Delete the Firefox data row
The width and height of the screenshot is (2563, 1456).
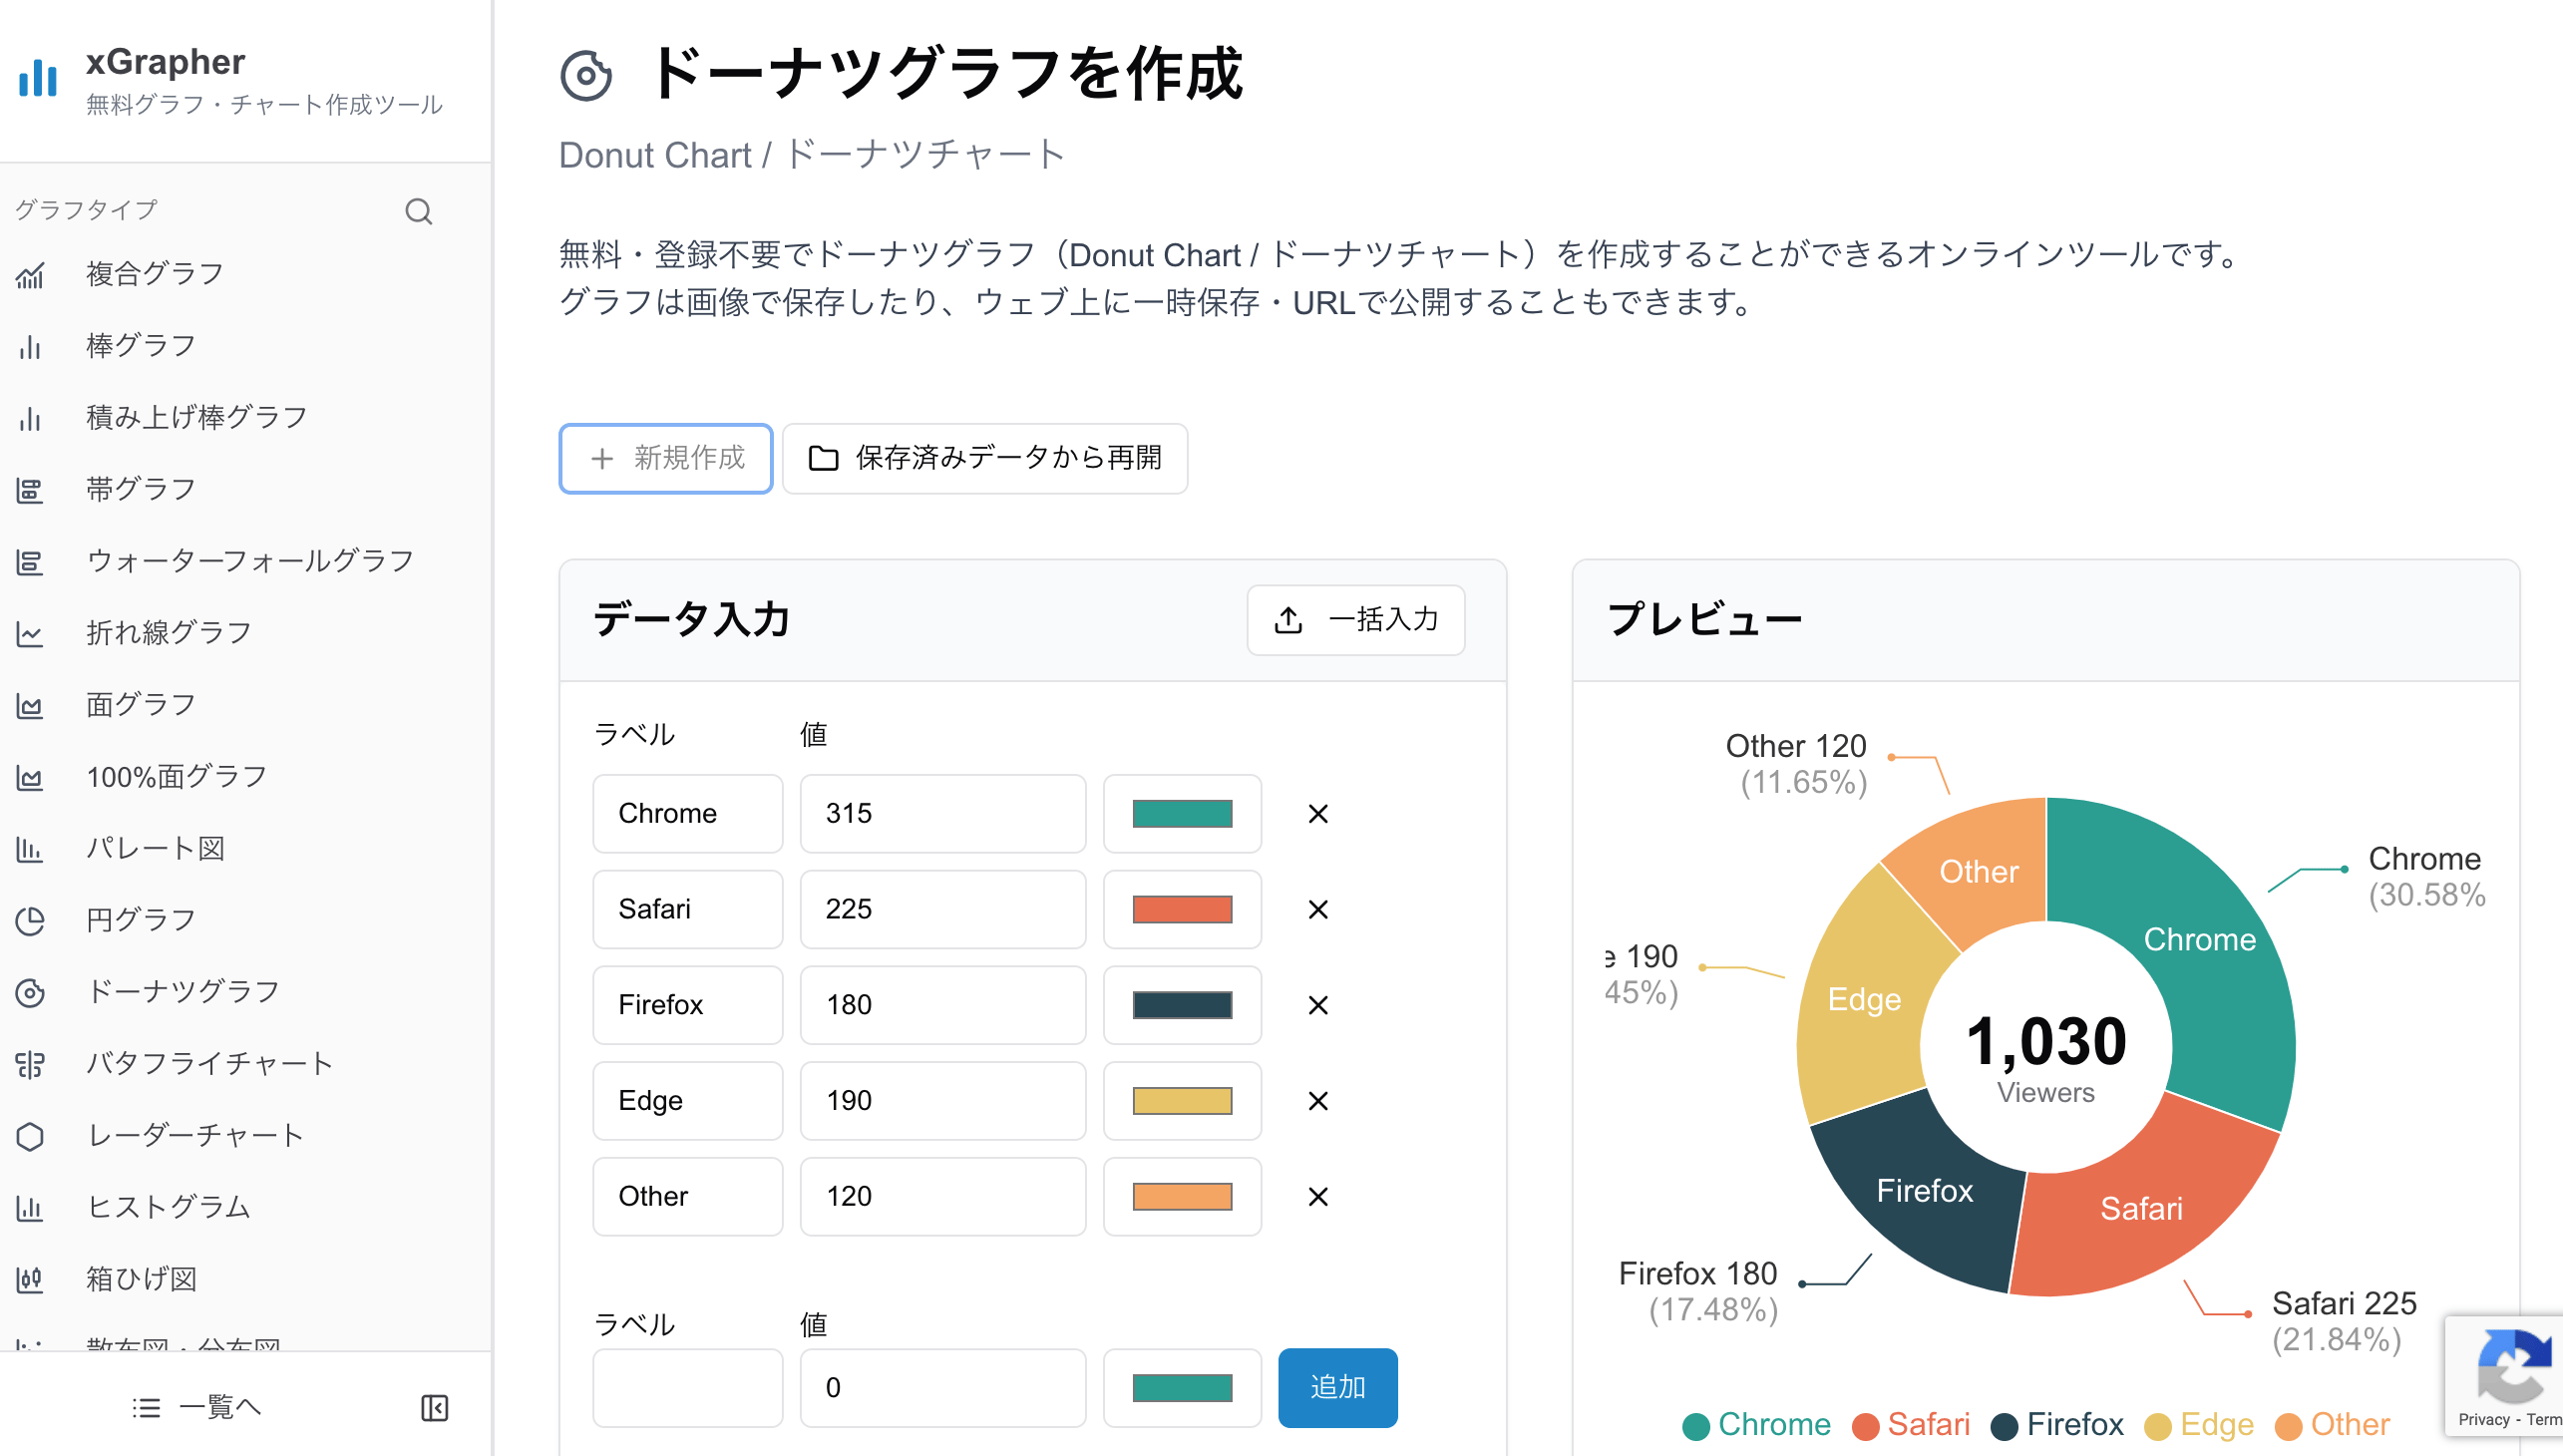pyautogui.click(x=1317, y=1005)
